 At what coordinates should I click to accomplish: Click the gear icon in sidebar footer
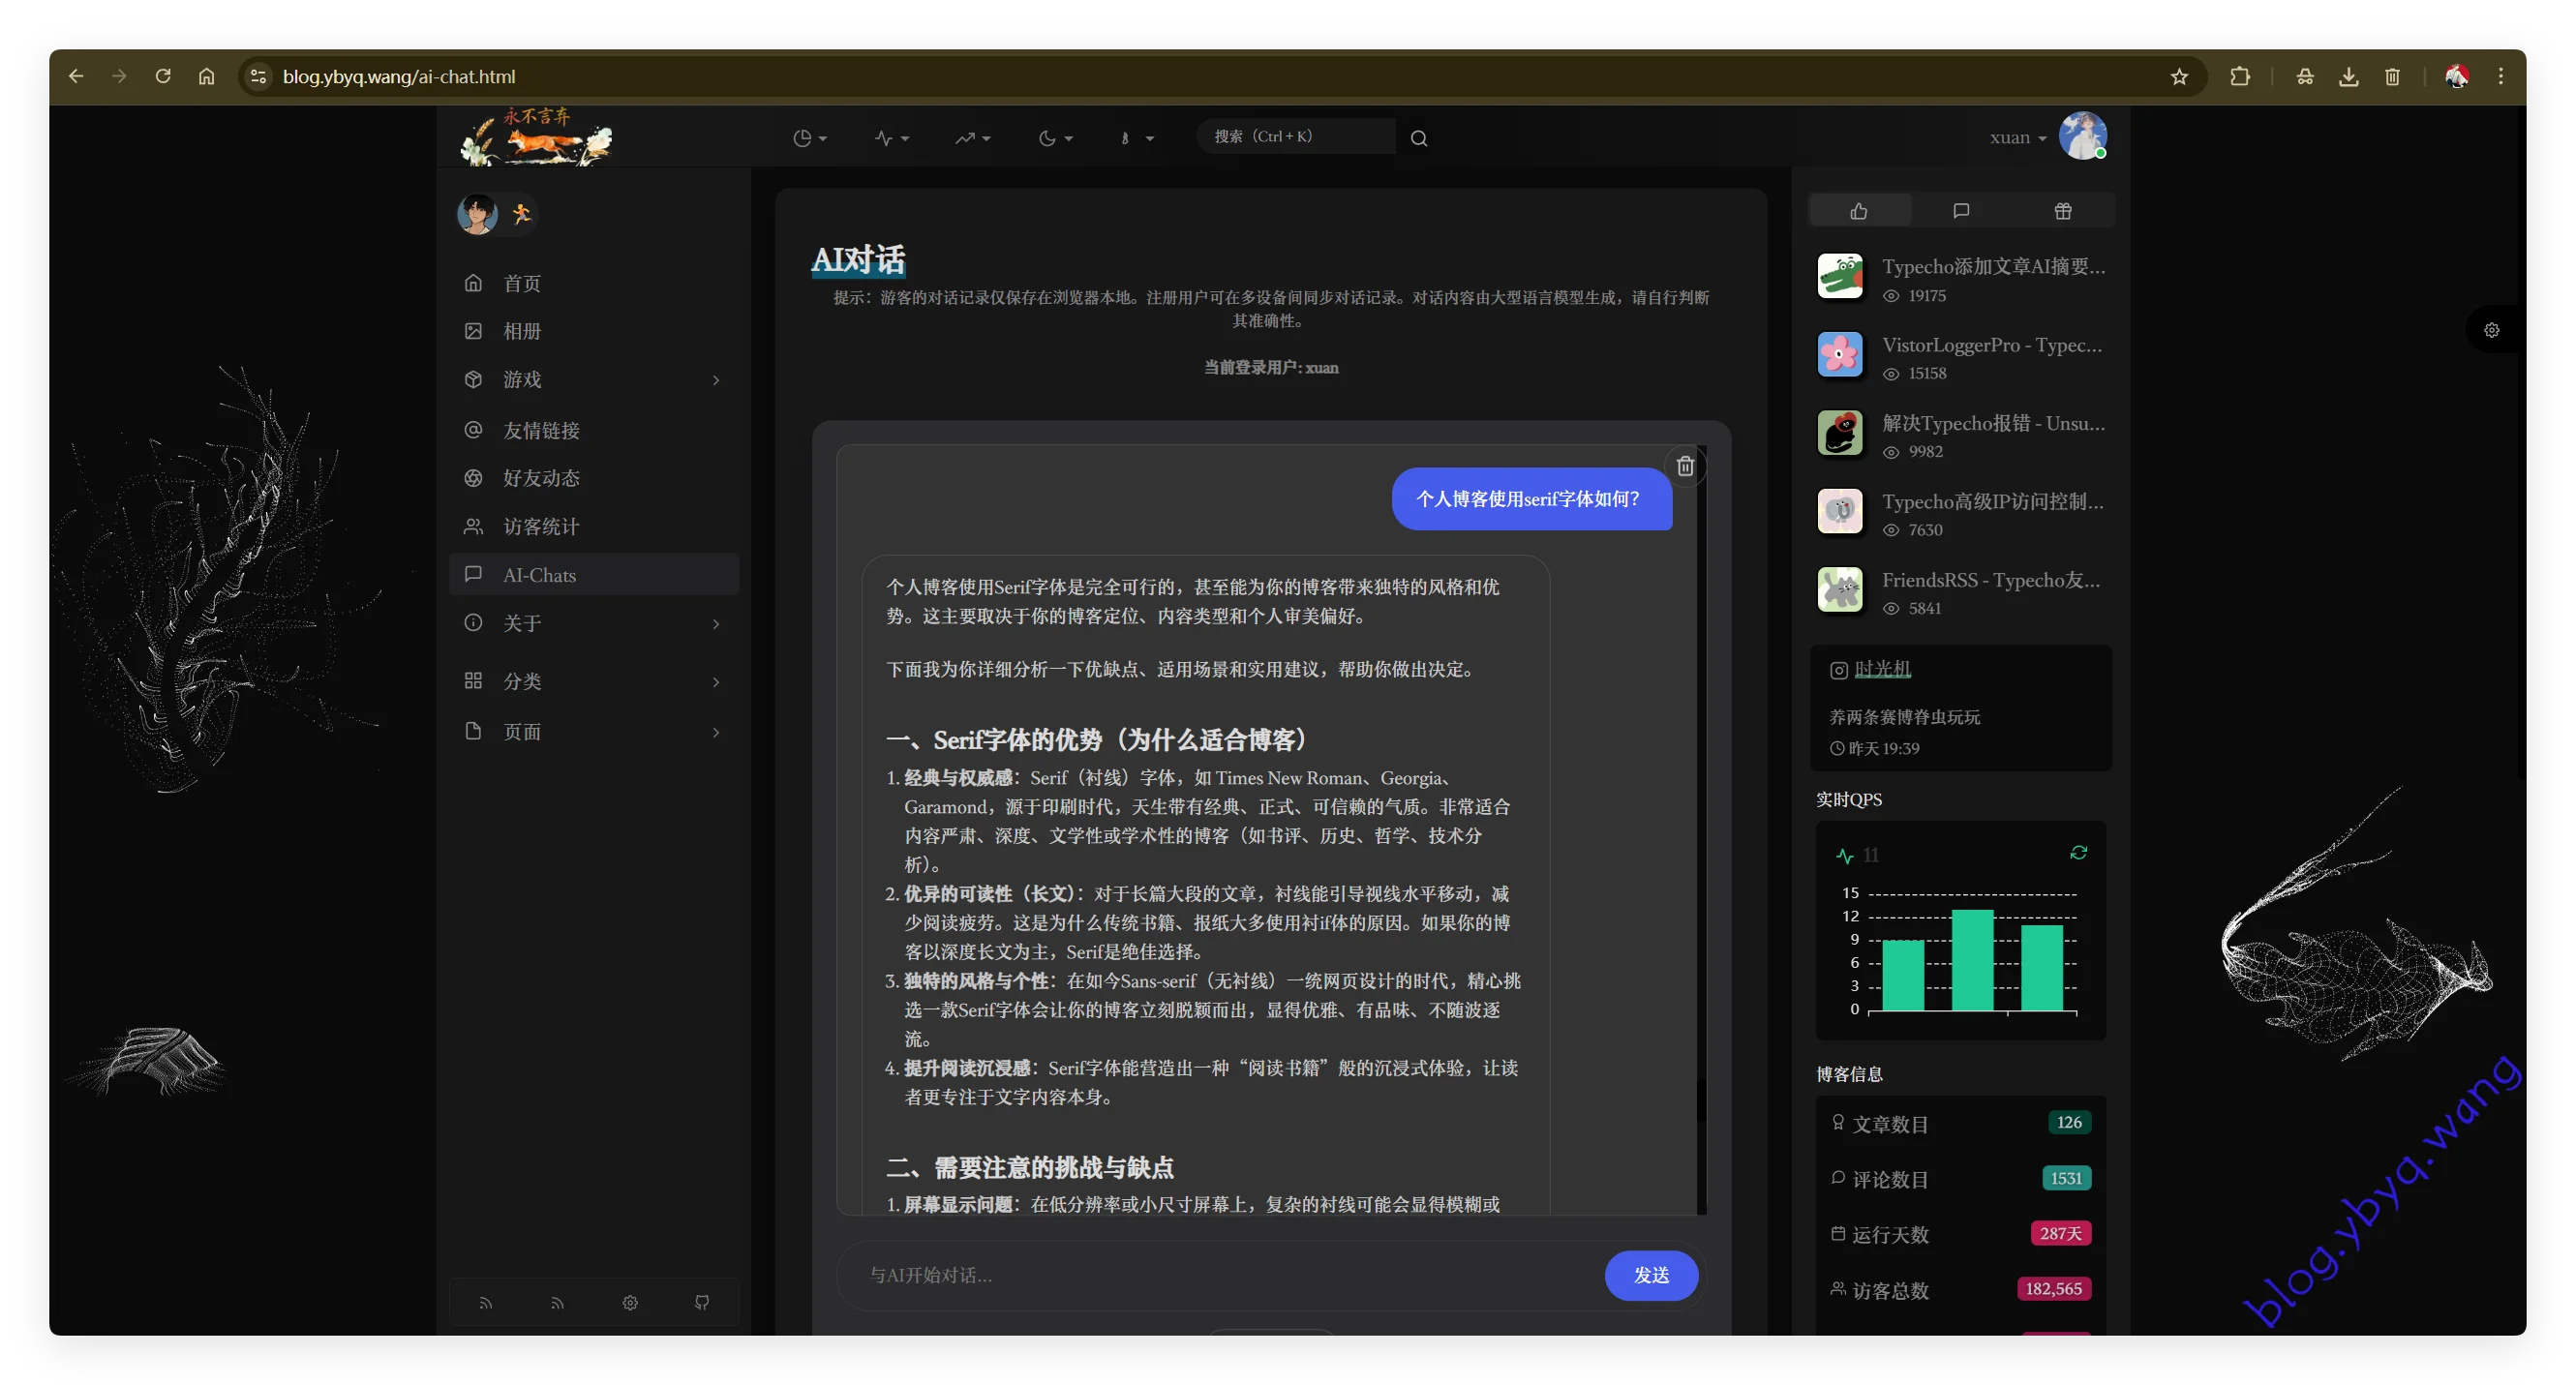630,1302
